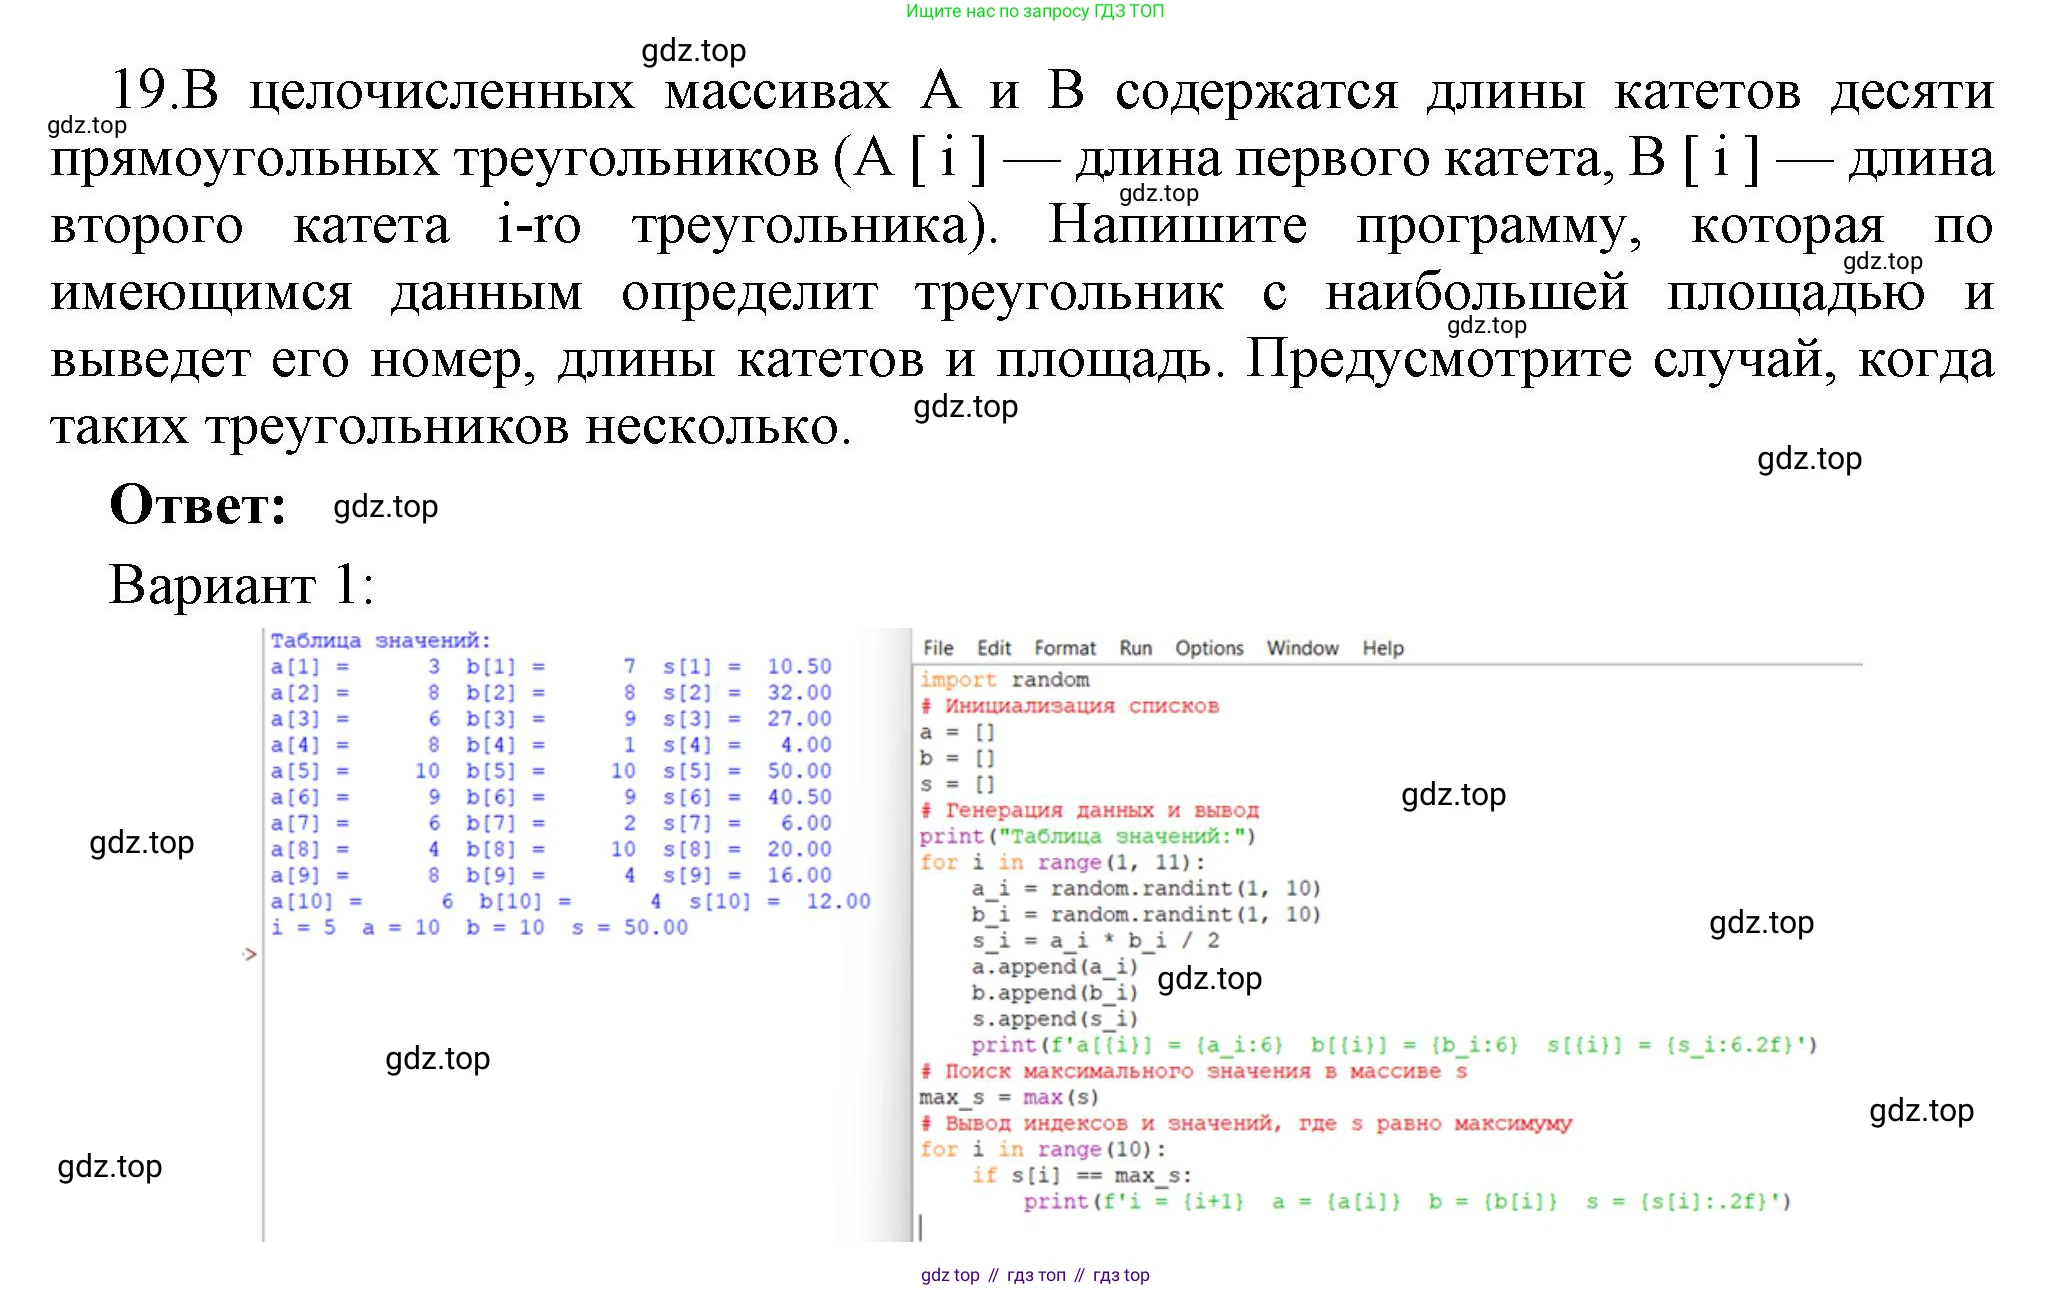Open the Window menu
The height and width of the screenshot is (1290, 2072).
1302,648
